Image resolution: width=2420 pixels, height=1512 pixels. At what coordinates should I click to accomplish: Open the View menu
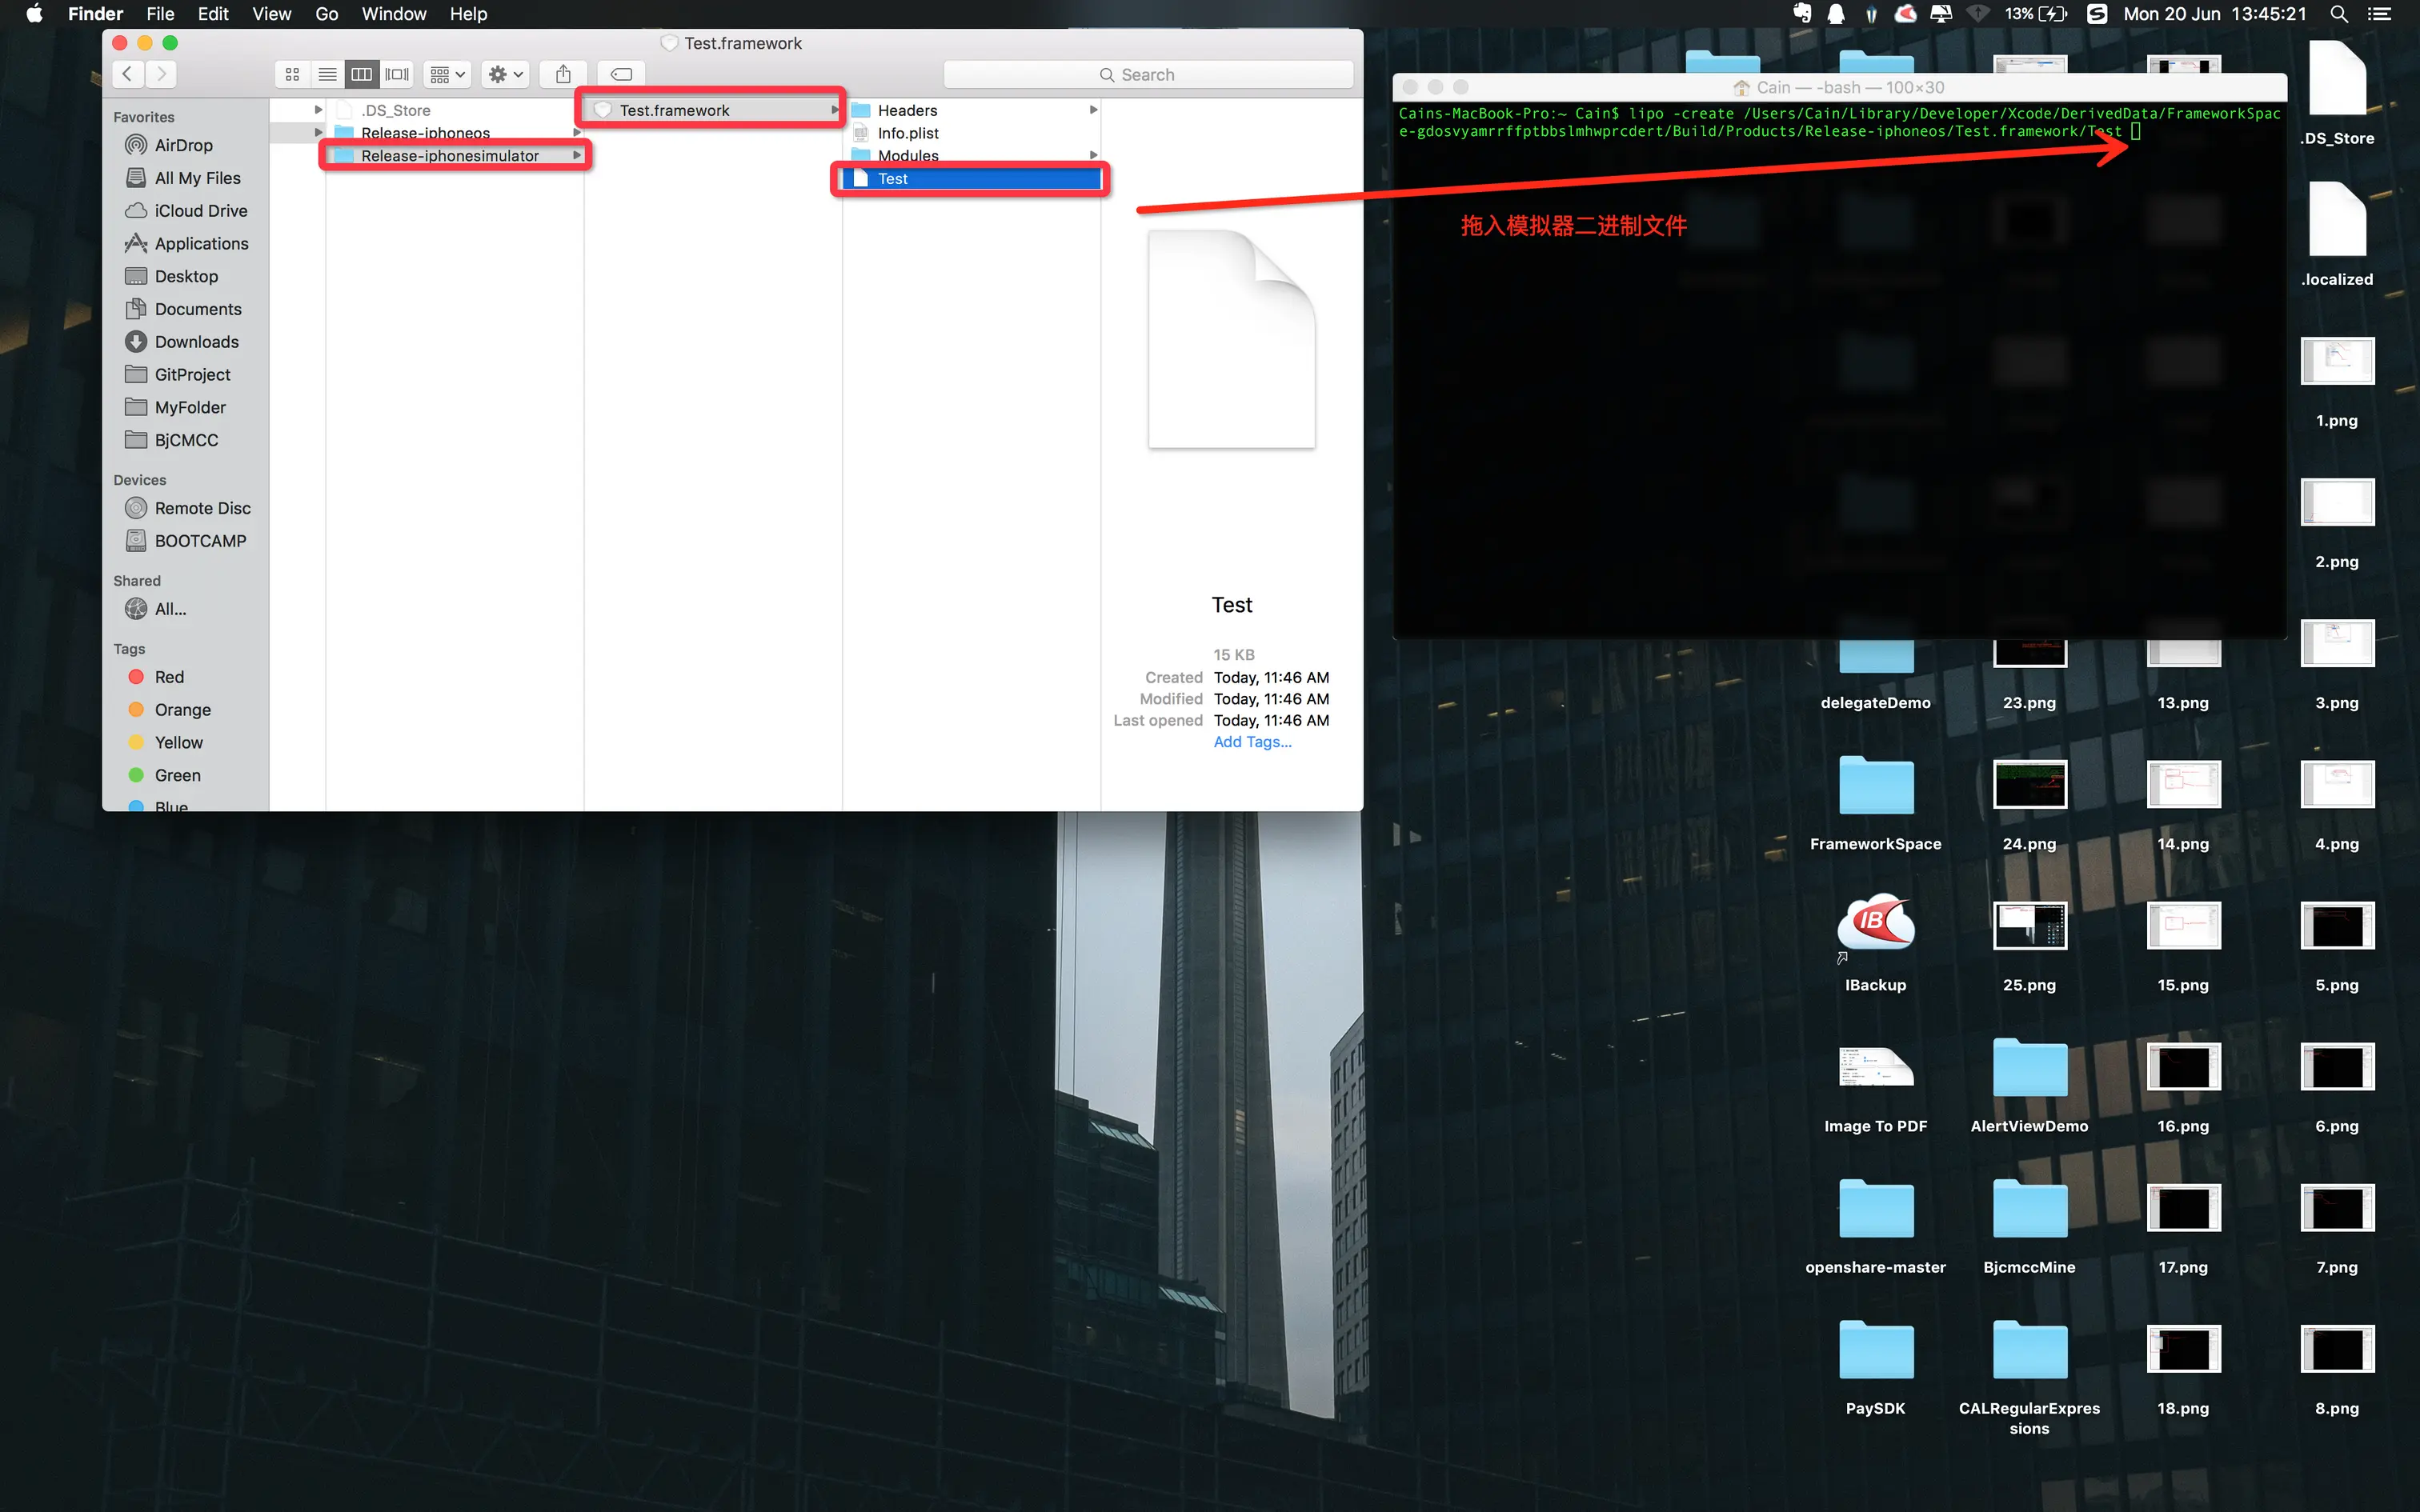coord(271,14)
